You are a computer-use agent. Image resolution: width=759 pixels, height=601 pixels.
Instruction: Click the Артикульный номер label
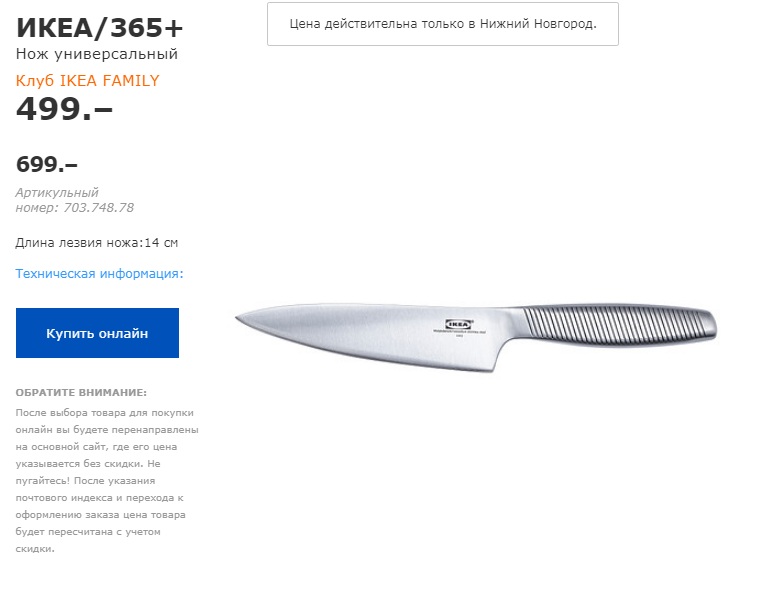pos(57,200)
